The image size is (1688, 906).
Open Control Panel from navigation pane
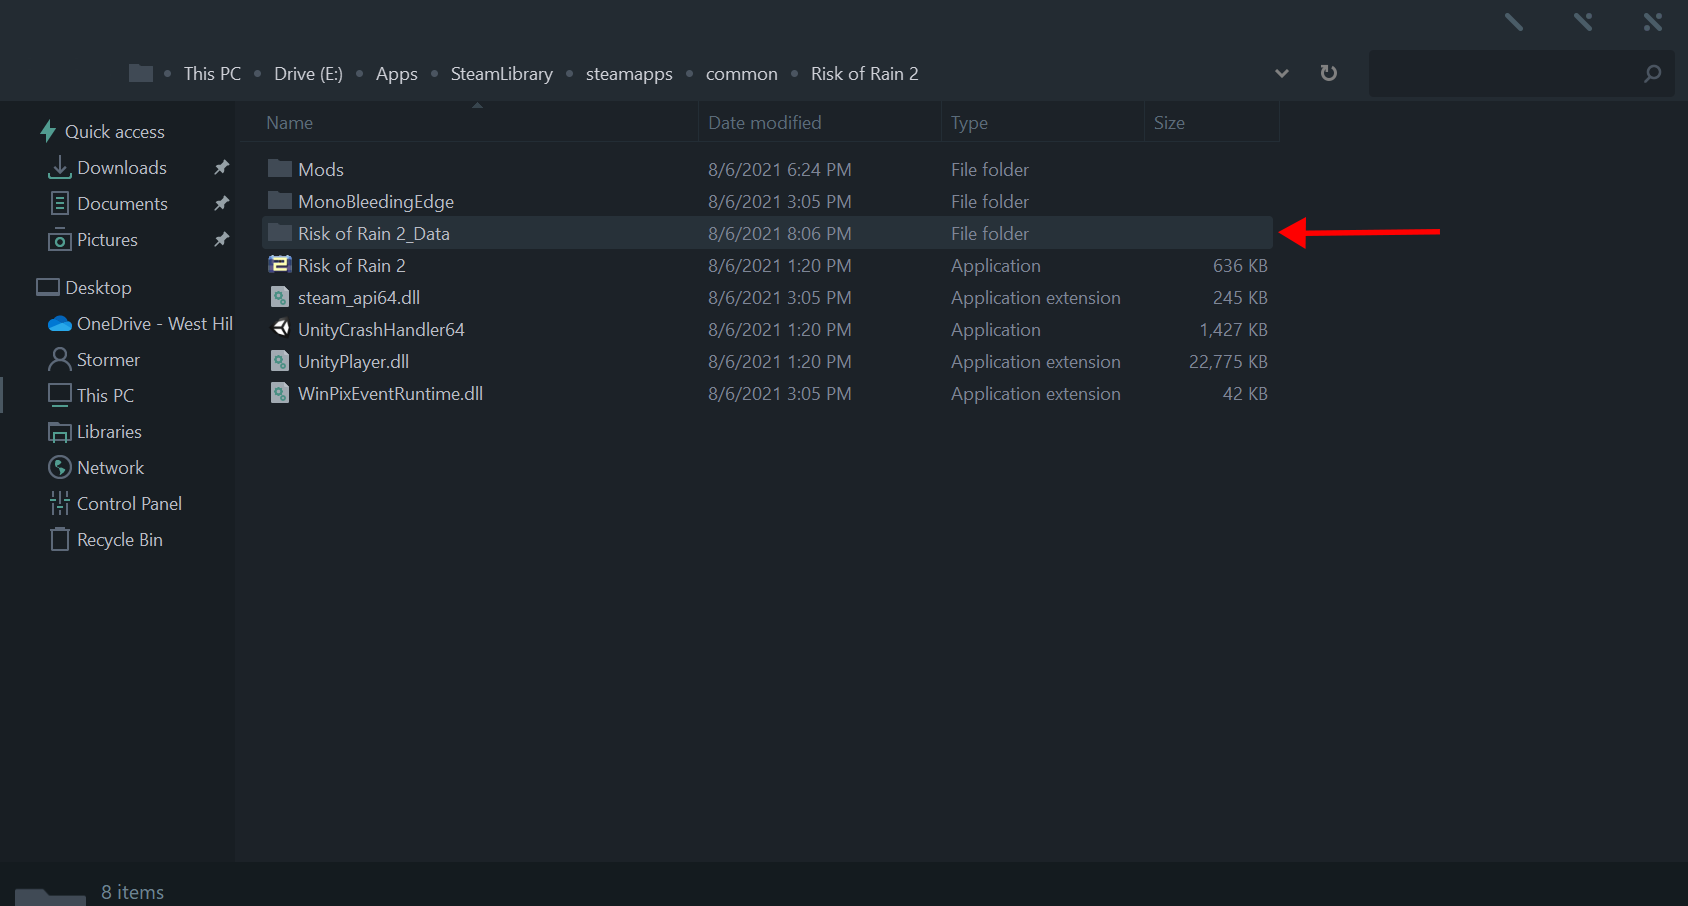tap(129, 504)
